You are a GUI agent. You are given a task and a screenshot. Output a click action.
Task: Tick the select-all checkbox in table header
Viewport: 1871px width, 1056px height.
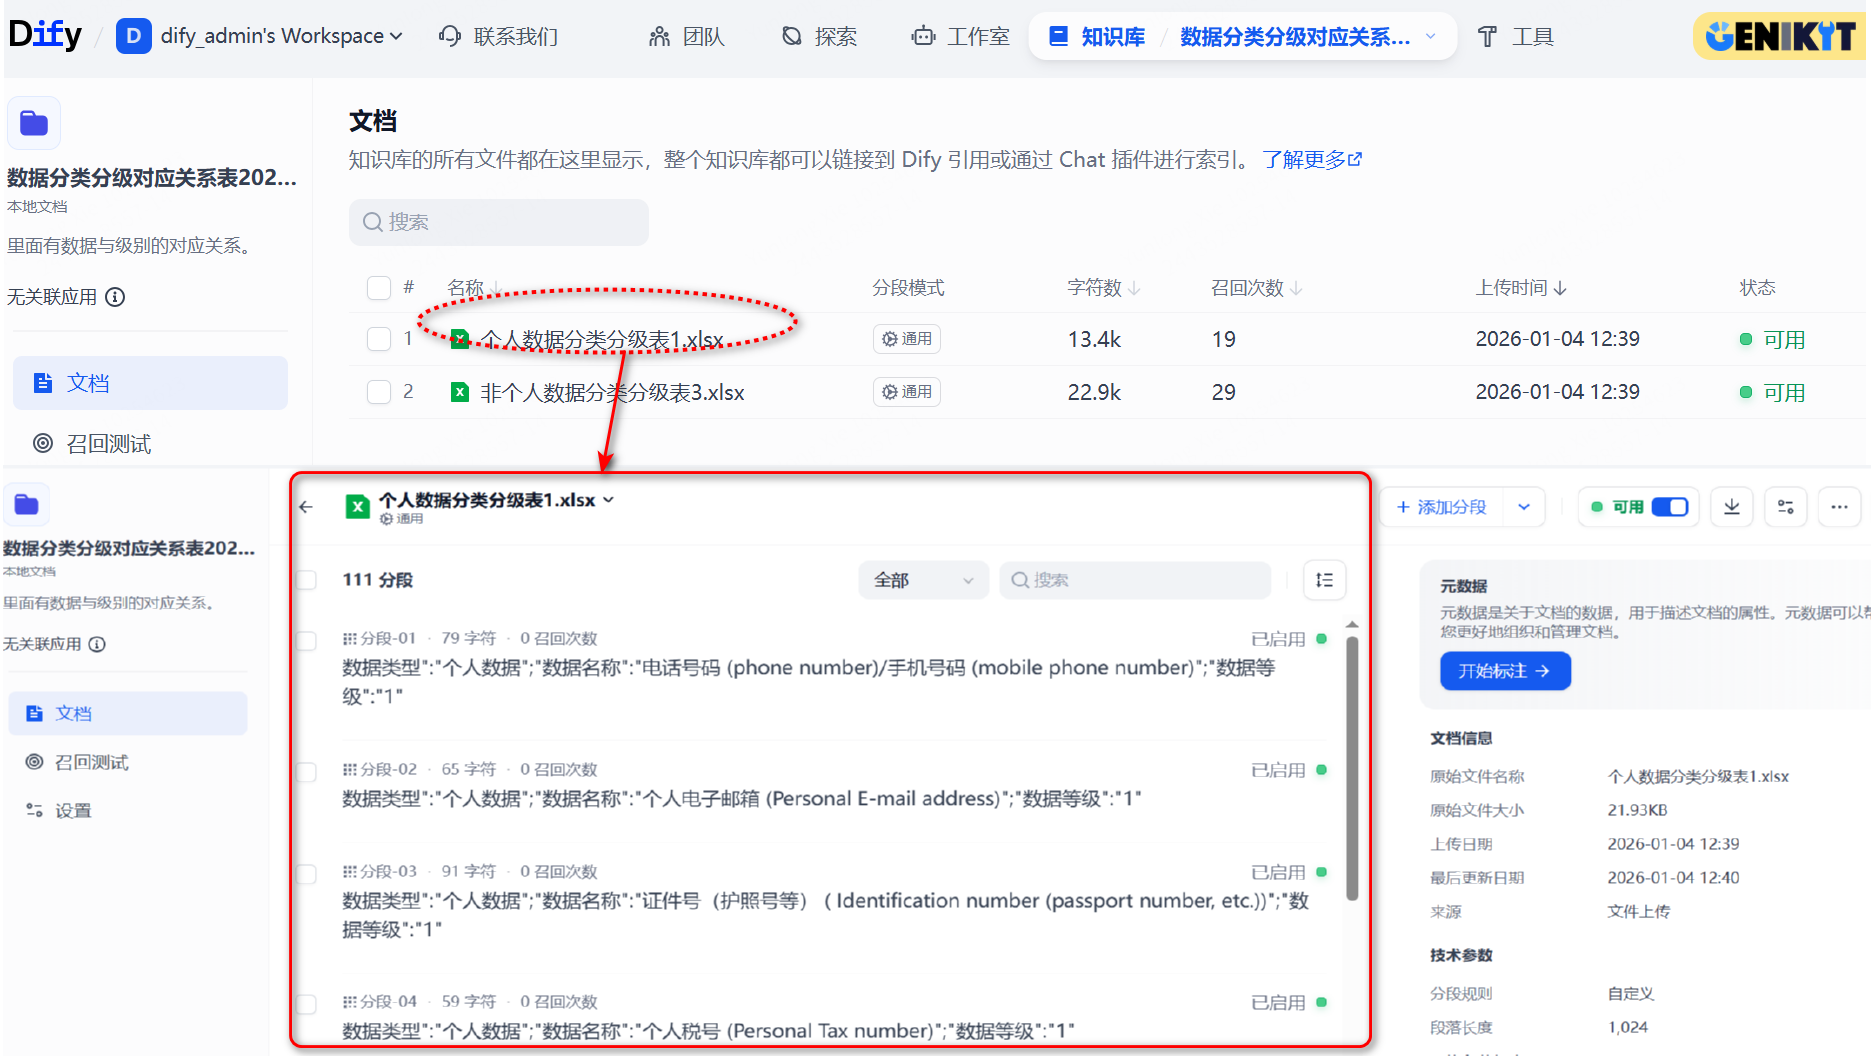(379, 288)
